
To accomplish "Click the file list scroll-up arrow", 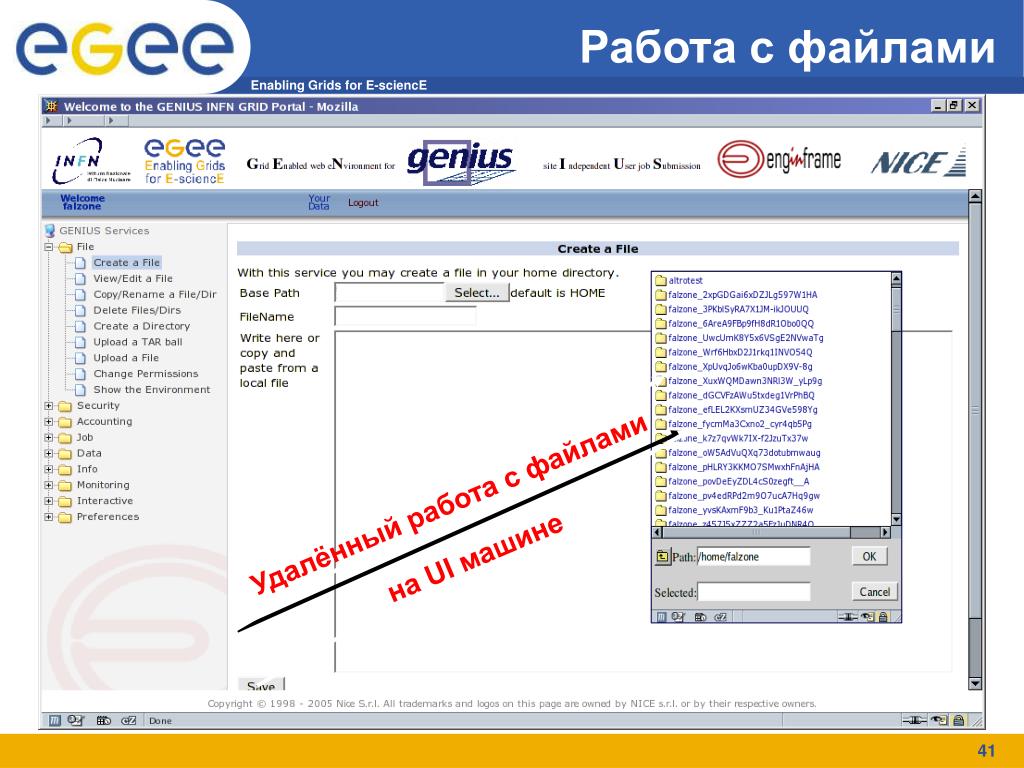I will point(896,280).
